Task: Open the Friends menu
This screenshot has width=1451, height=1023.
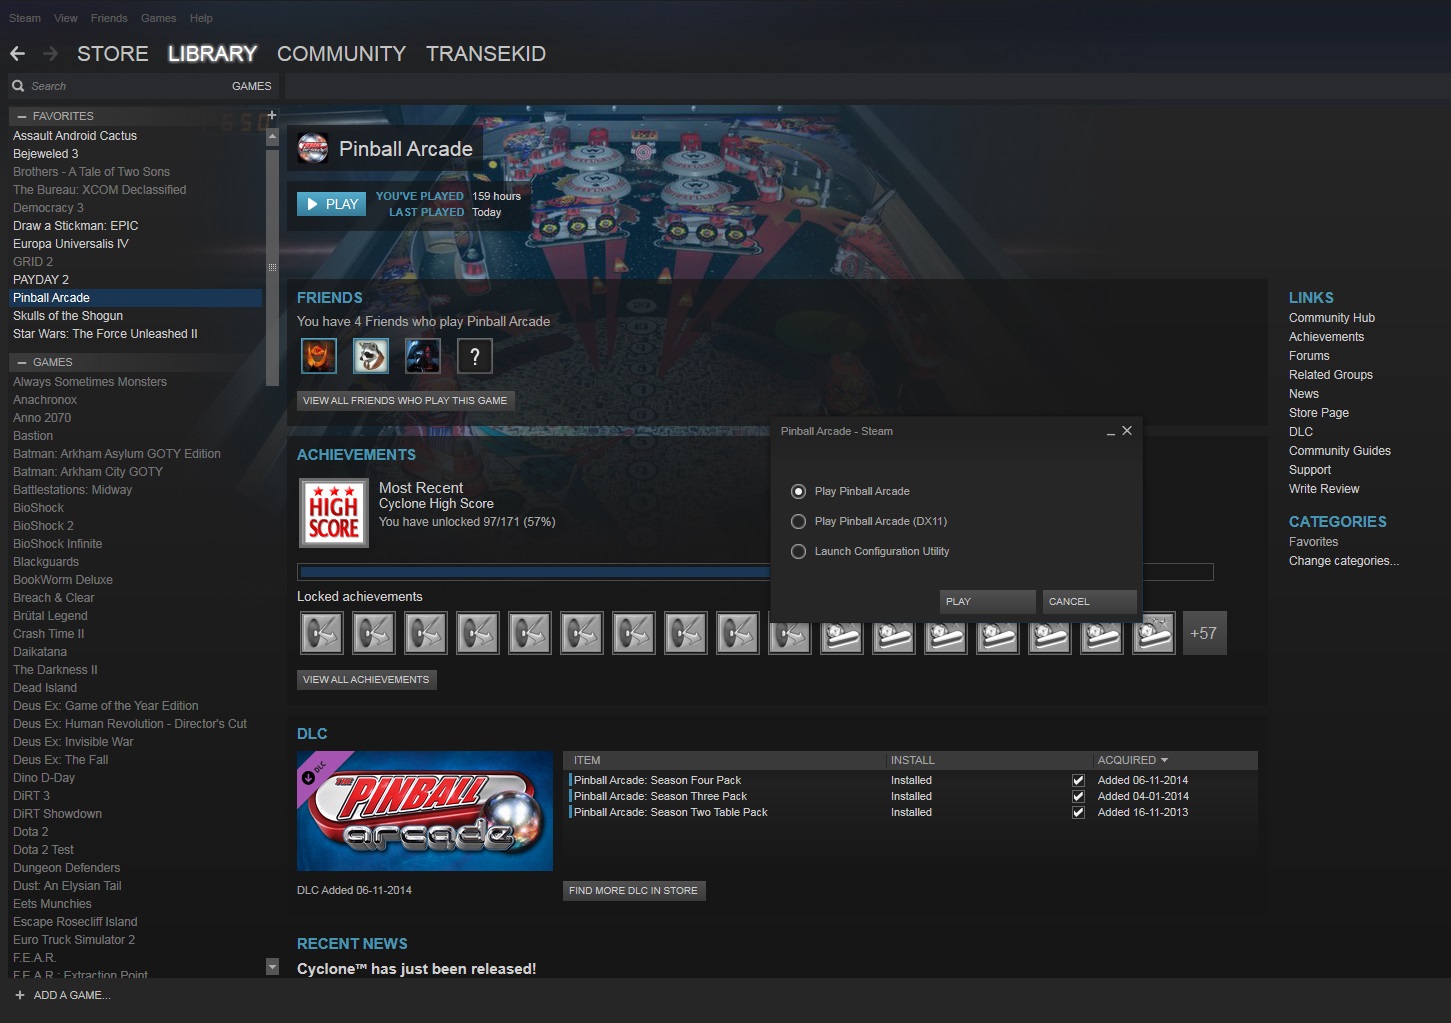Action: point(109,18)
